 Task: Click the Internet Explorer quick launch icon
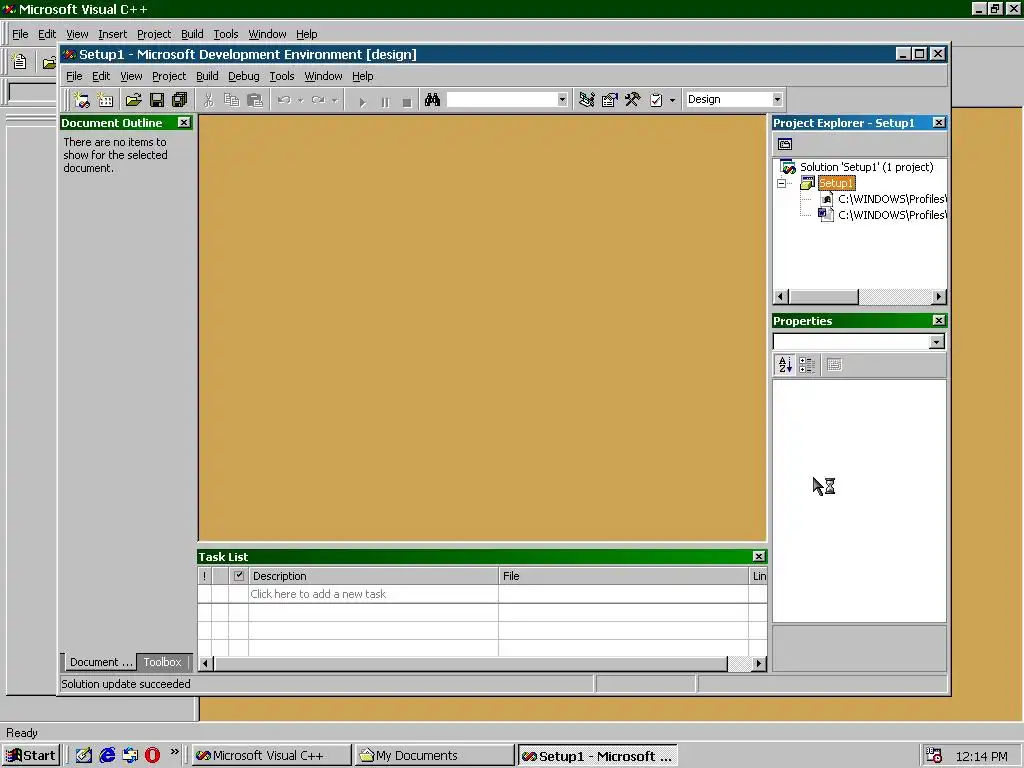click(x=107, y=755)
